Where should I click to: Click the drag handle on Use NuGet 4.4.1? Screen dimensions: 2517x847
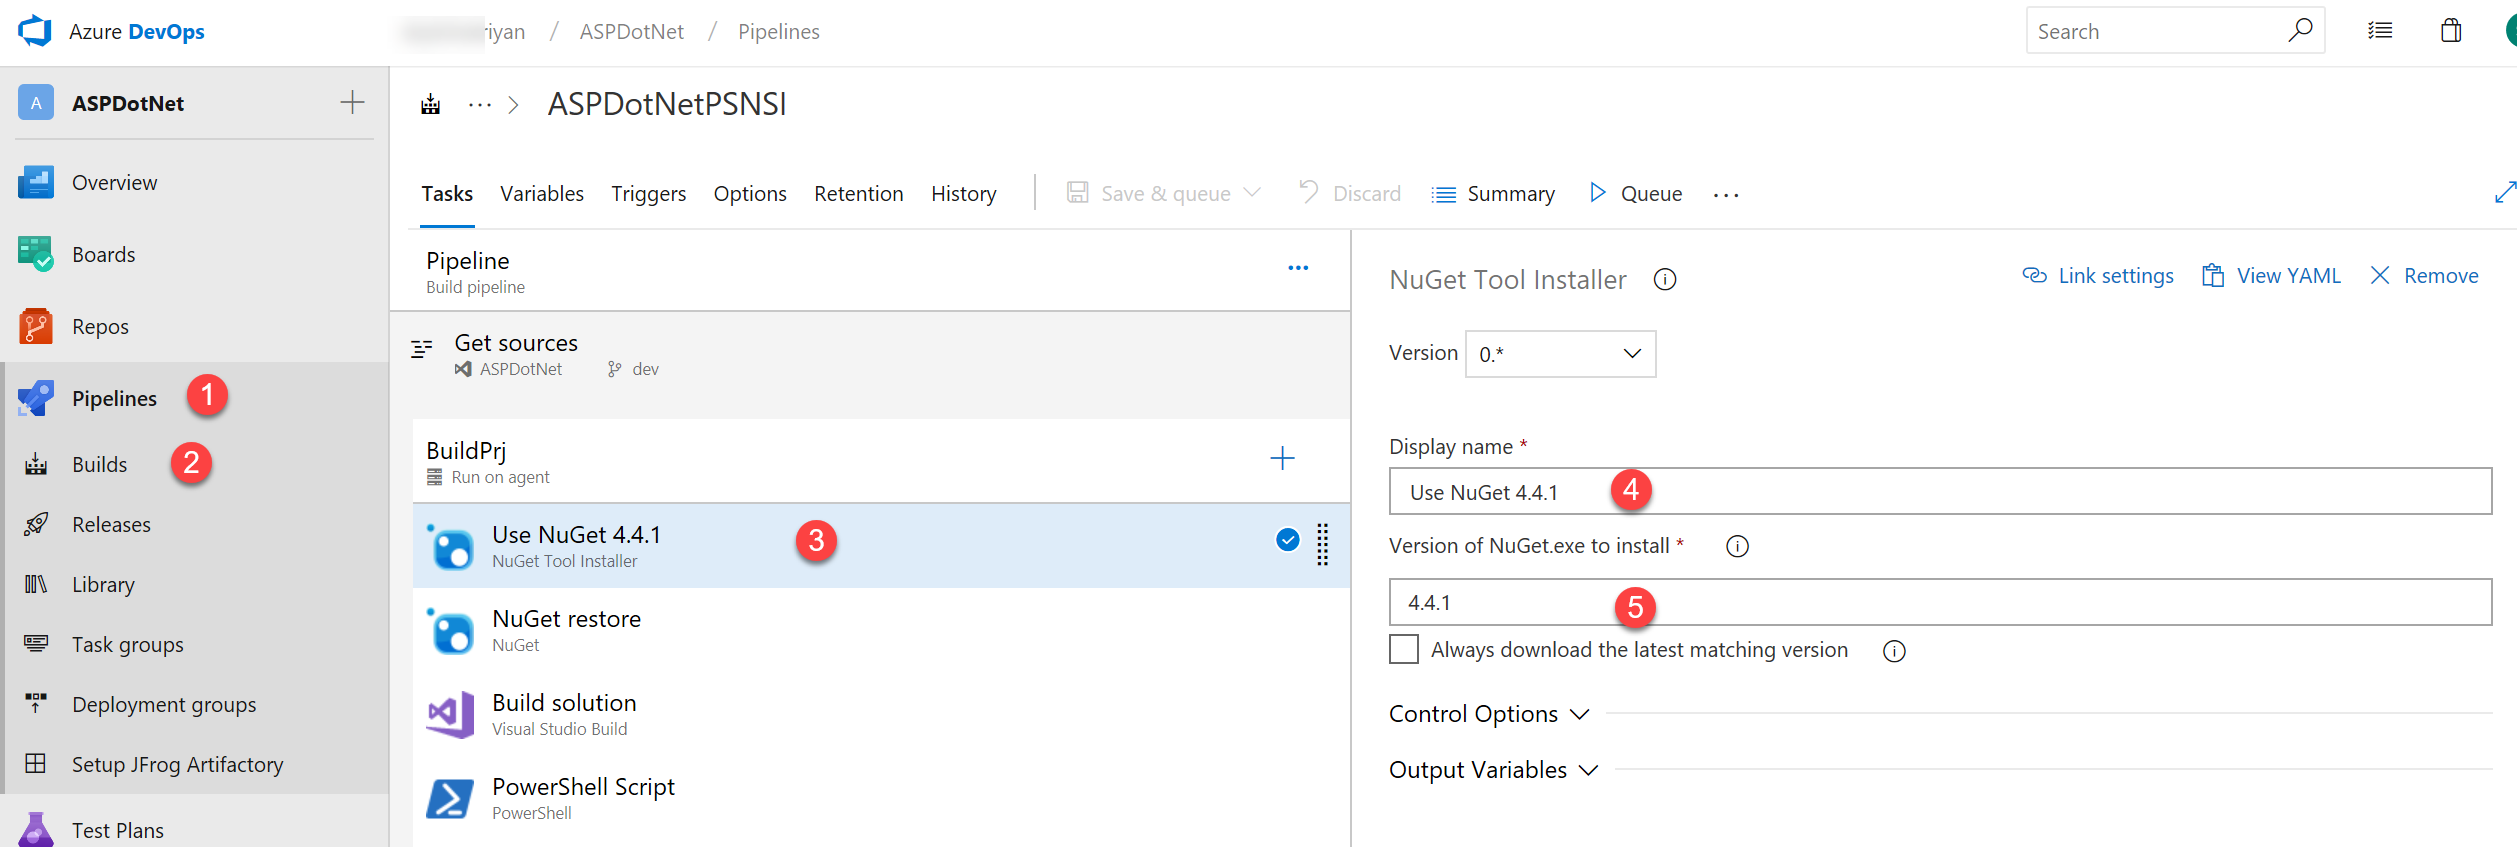point(1323,545)
